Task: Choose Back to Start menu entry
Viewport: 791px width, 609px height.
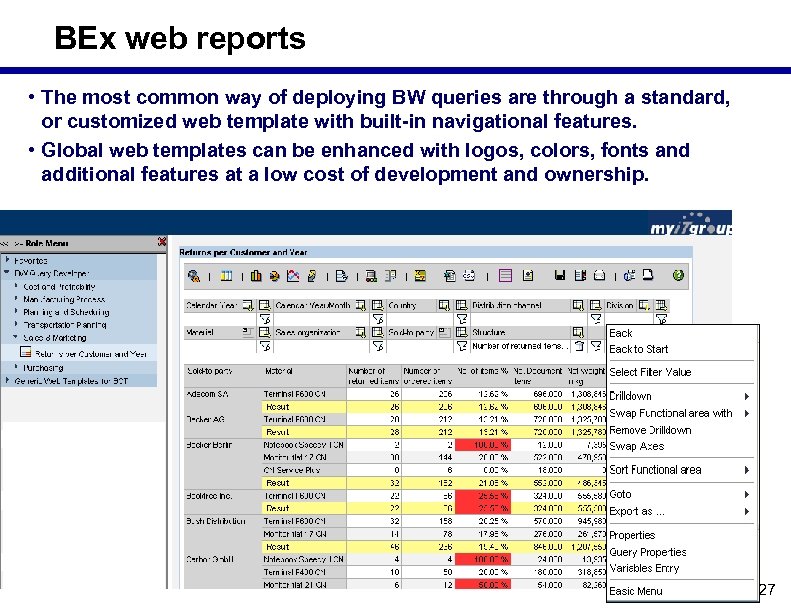Action: click(x=638, y=349)
